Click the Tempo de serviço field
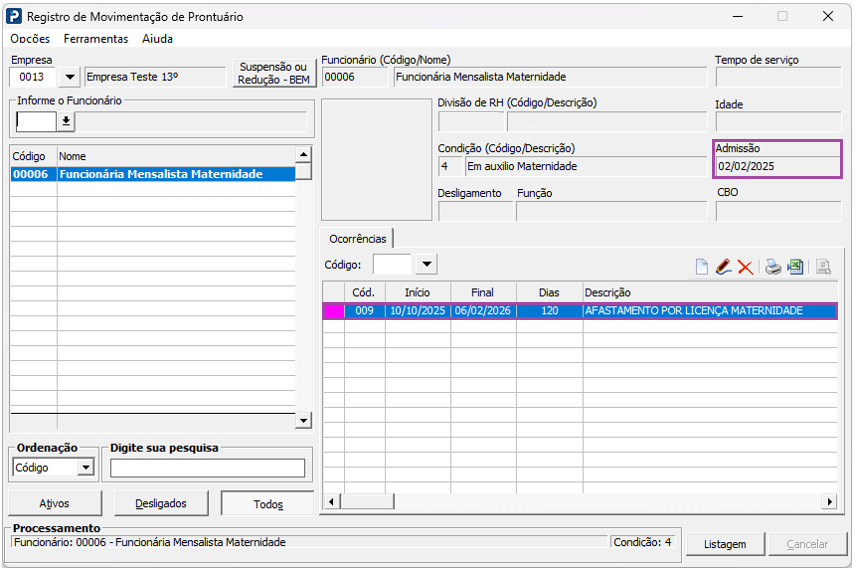Screen dimensions: 855x570 tap(778, 77)
